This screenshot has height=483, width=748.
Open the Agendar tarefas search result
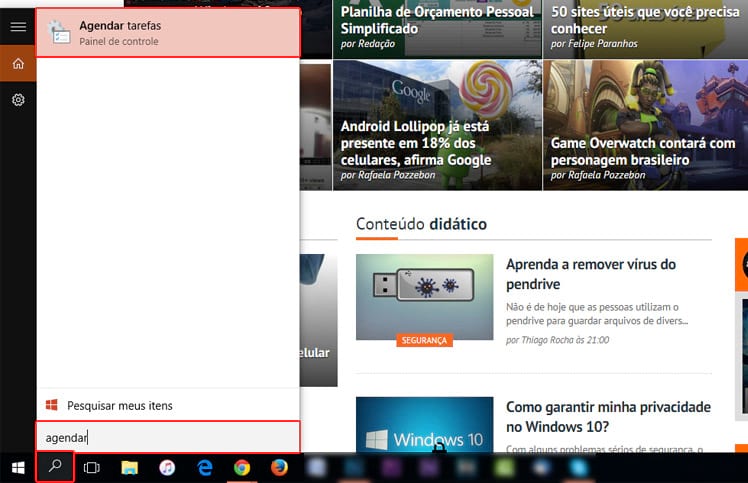point(168,33)
